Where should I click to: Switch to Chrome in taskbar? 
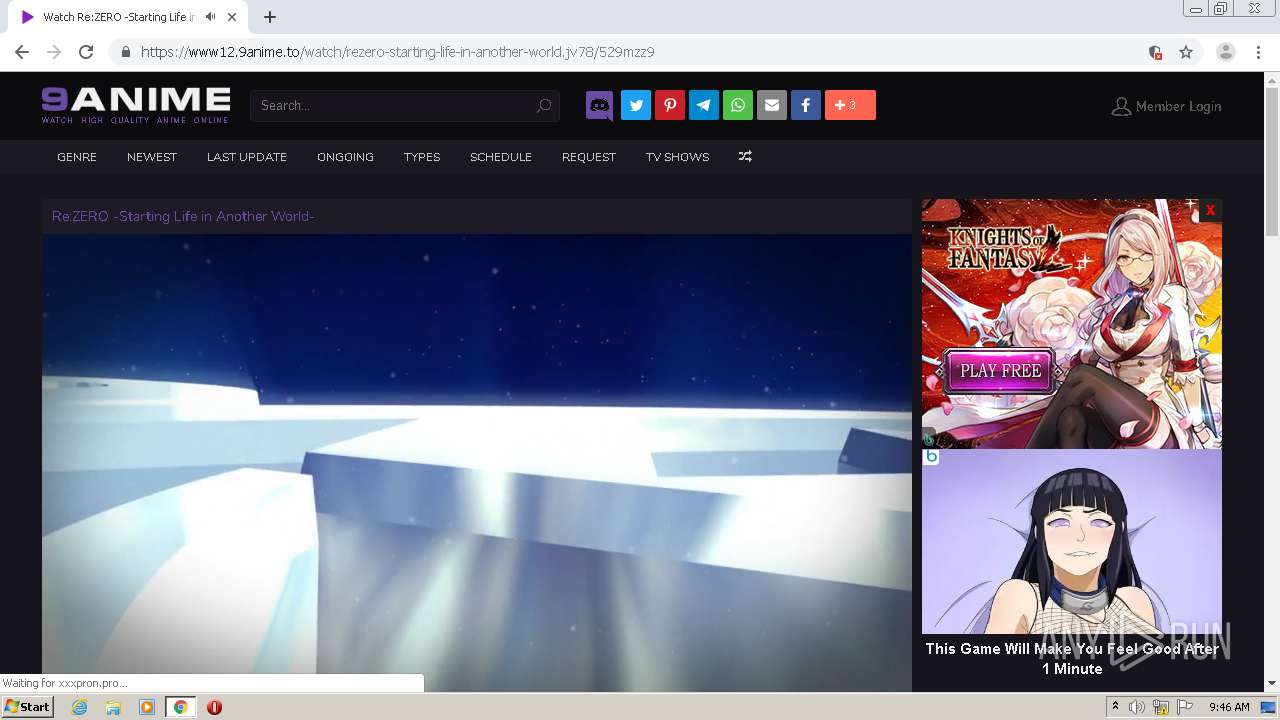181,707
